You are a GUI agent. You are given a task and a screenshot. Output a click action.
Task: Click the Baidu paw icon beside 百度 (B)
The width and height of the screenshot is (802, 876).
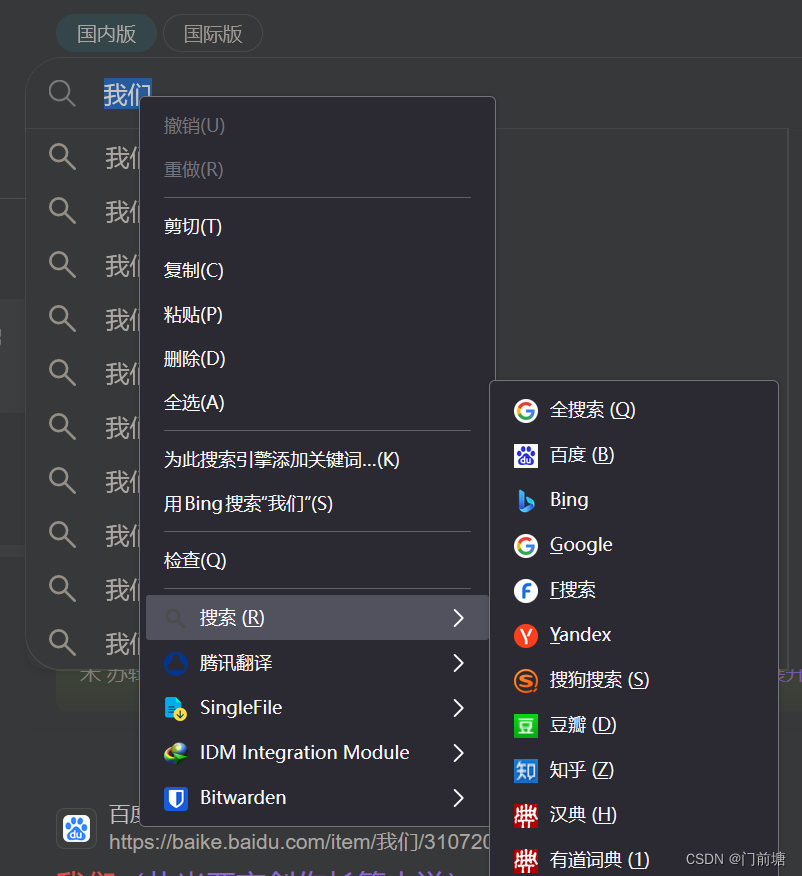point(526,456)
